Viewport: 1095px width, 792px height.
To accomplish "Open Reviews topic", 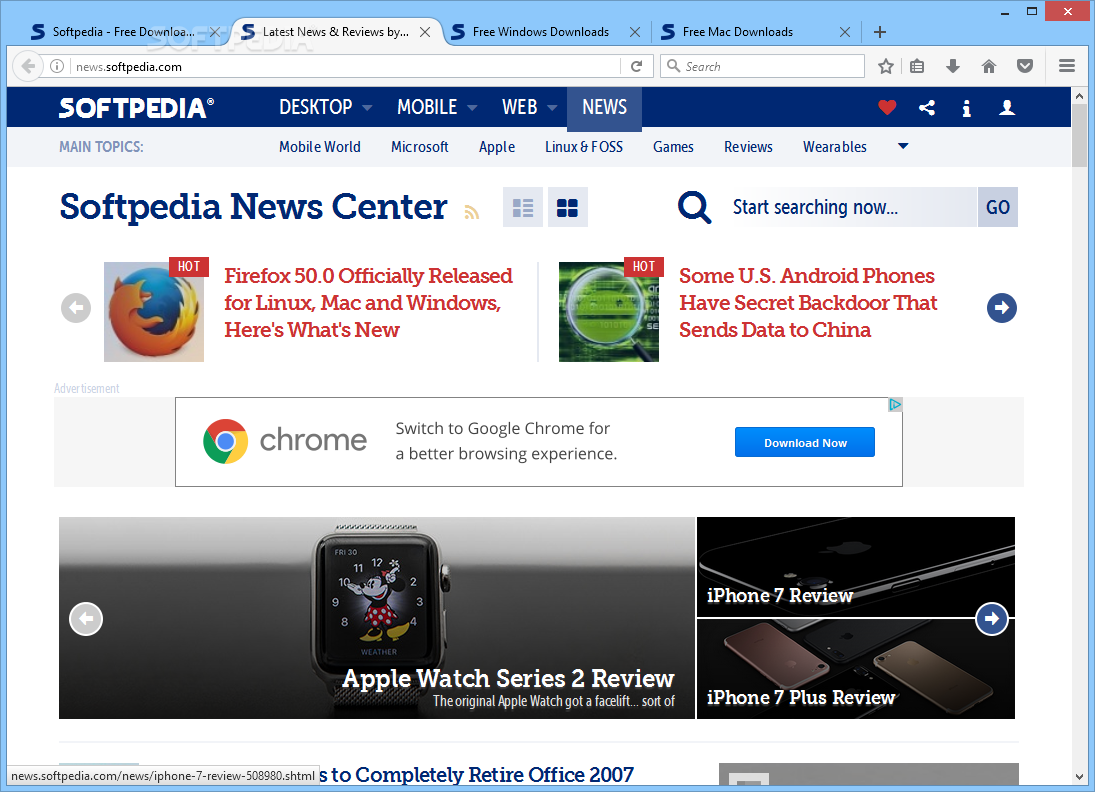I will pos(748,147).
